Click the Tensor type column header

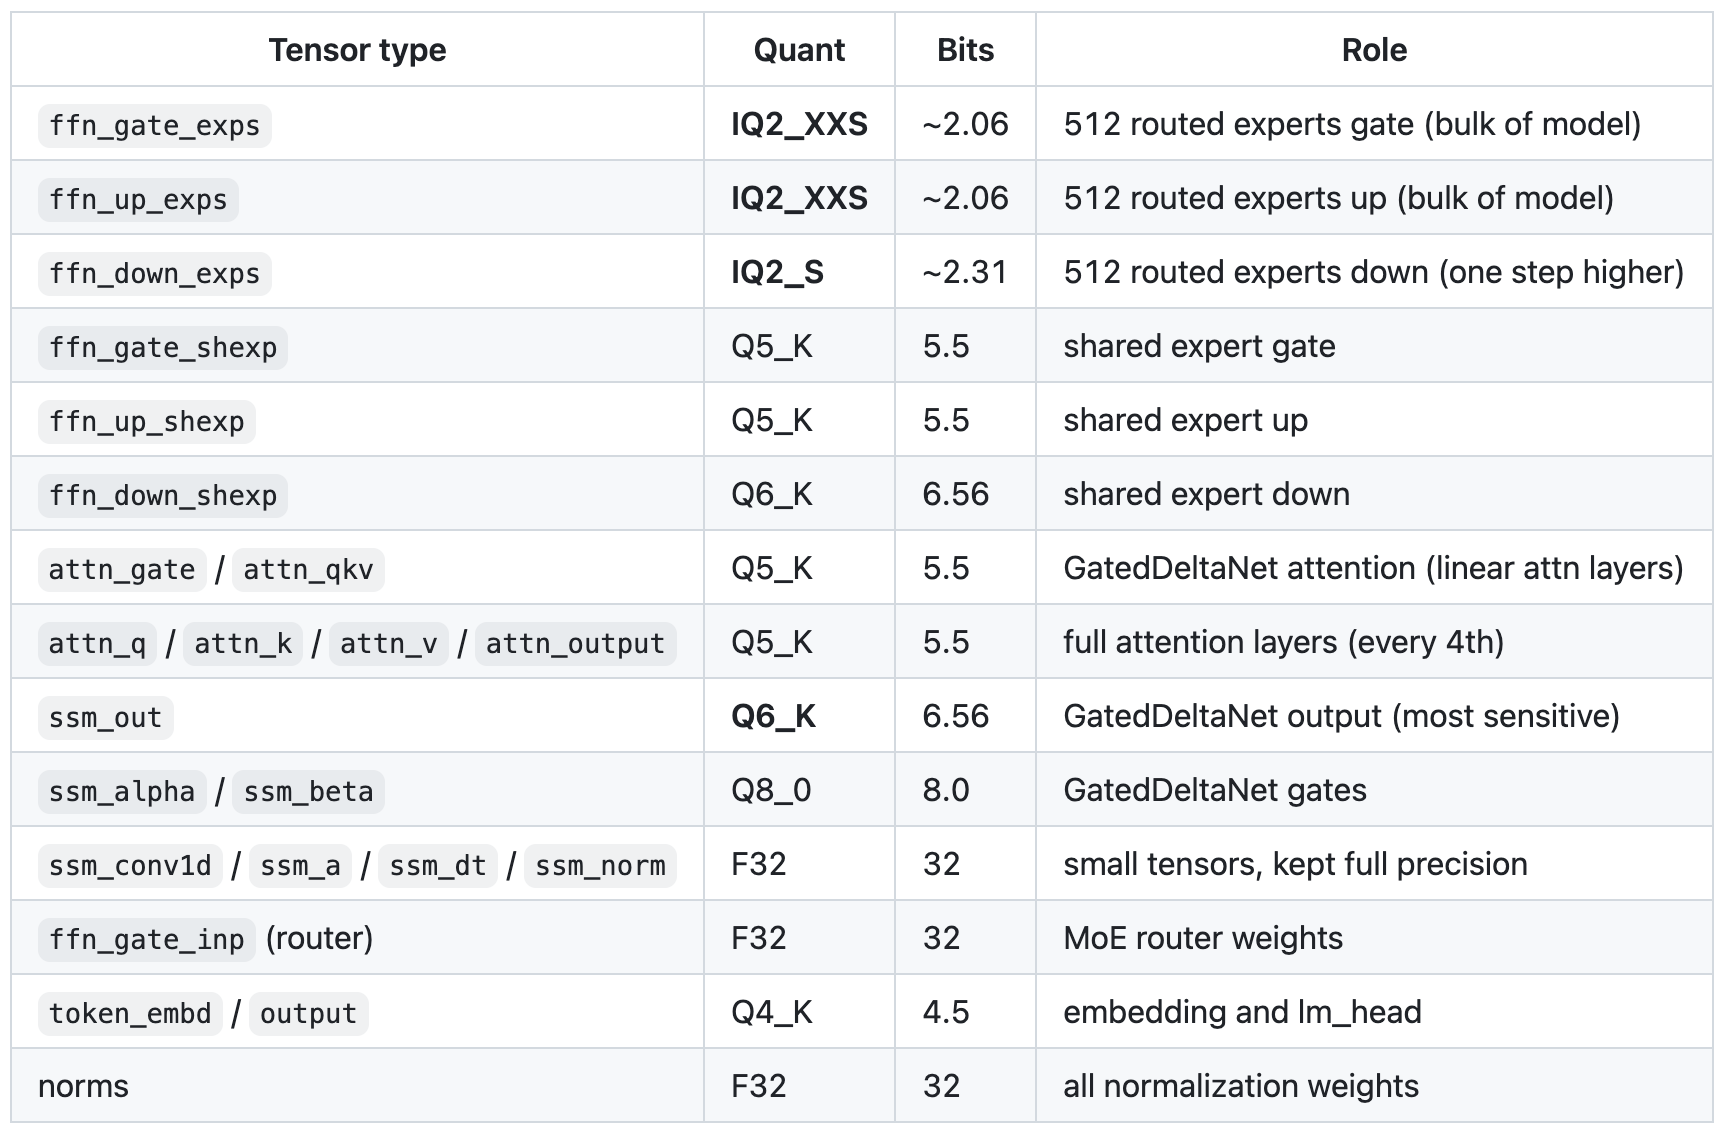pos(357,50)
